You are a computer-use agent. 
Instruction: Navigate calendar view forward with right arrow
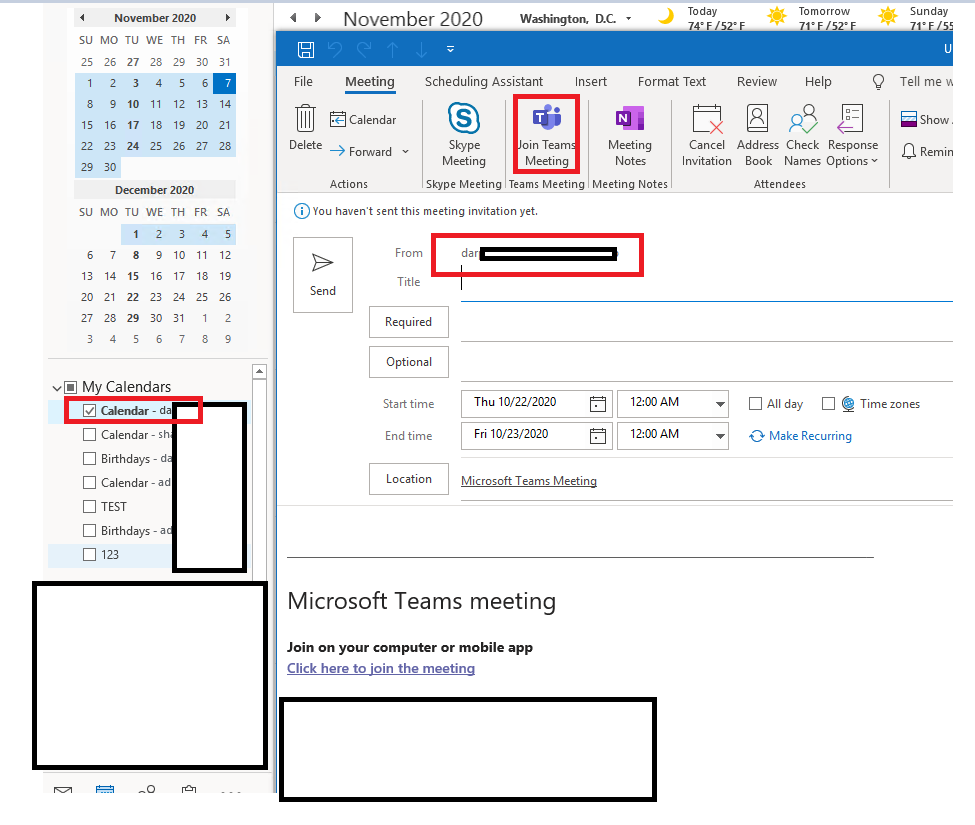pyautogui.click(x=318, y=18)
